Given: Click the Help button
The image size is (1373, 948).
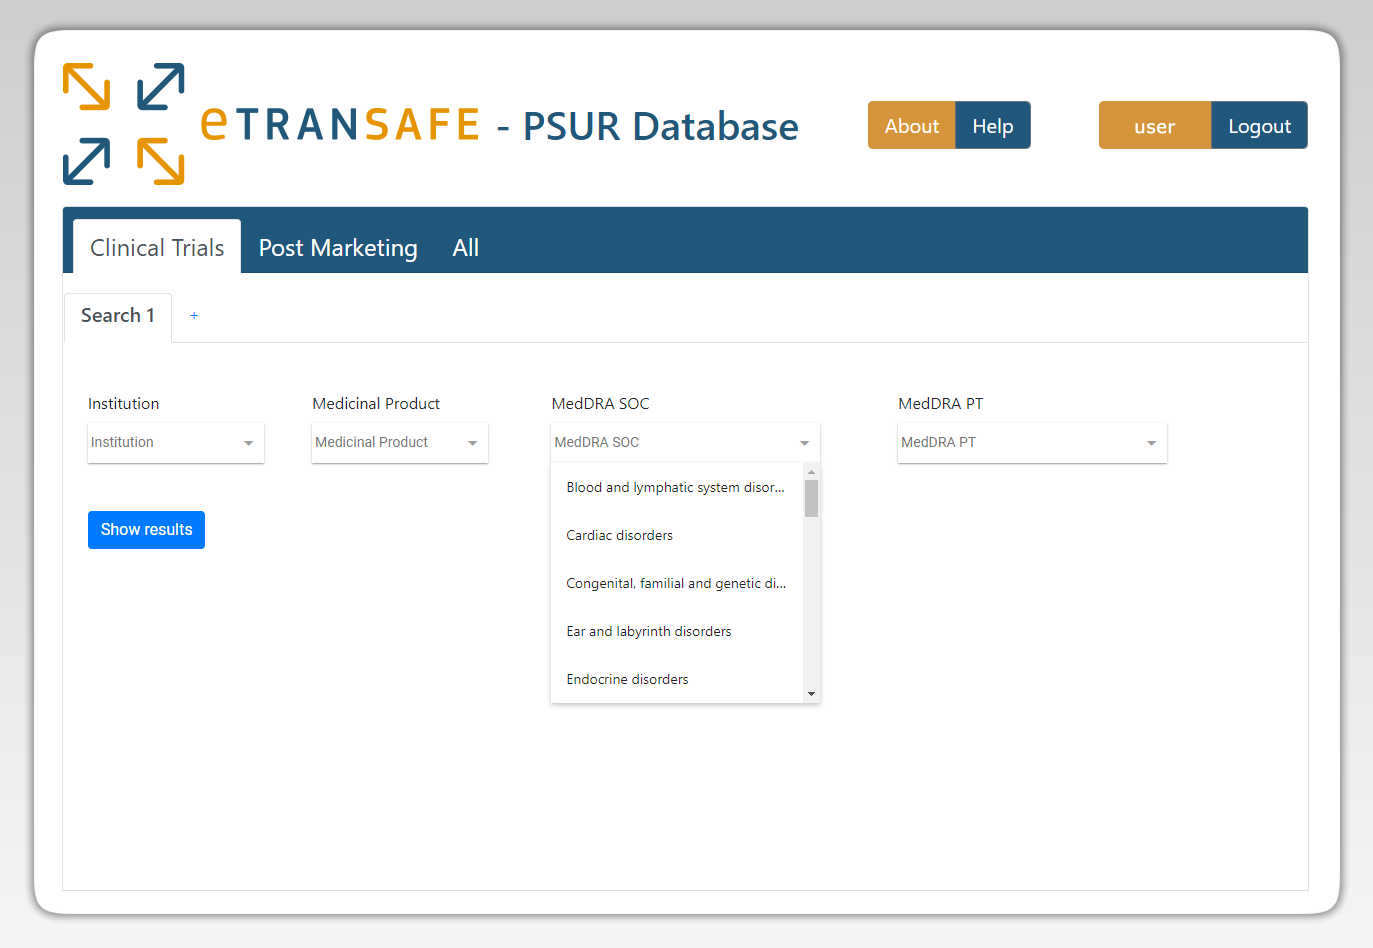Looking at the screenshot, I should (991, 125).
